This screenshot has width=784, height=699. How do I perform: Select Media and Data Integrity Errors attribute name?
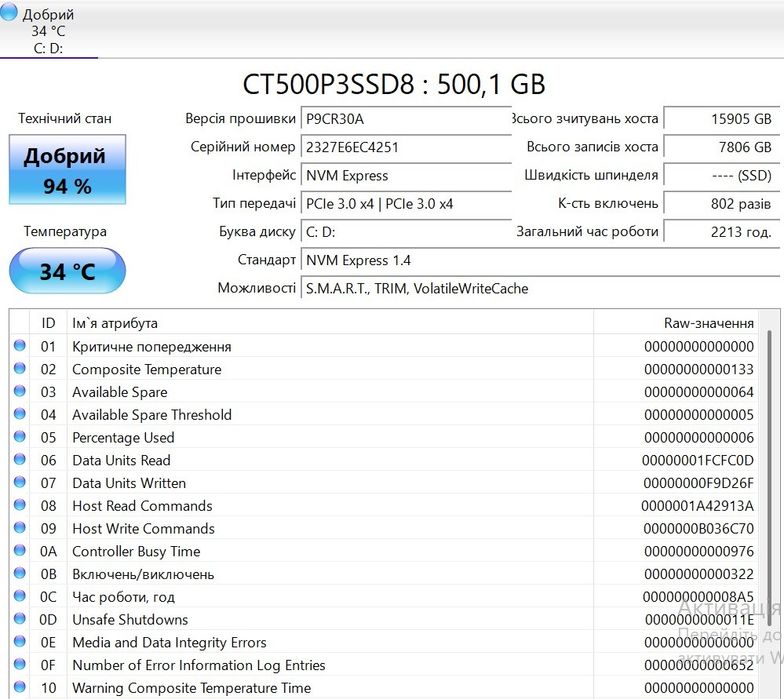169,643
